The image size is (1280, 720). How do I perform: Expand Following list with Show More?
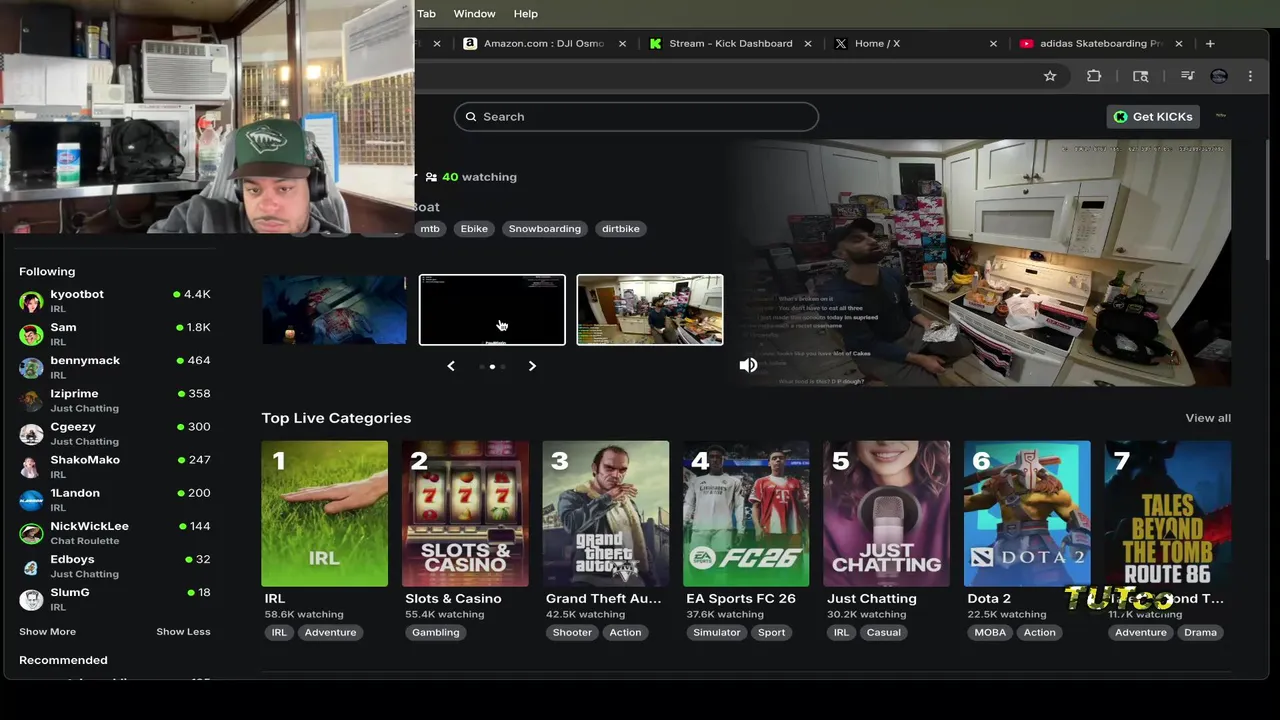coord(47,631)
